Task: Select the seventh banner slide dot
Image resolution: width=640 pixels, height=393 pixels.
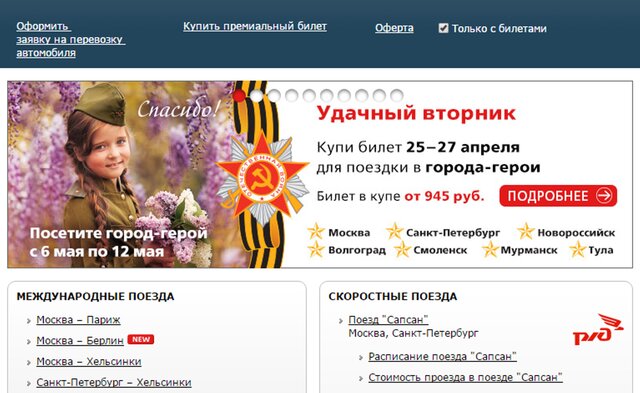Action: coord(344,96)
